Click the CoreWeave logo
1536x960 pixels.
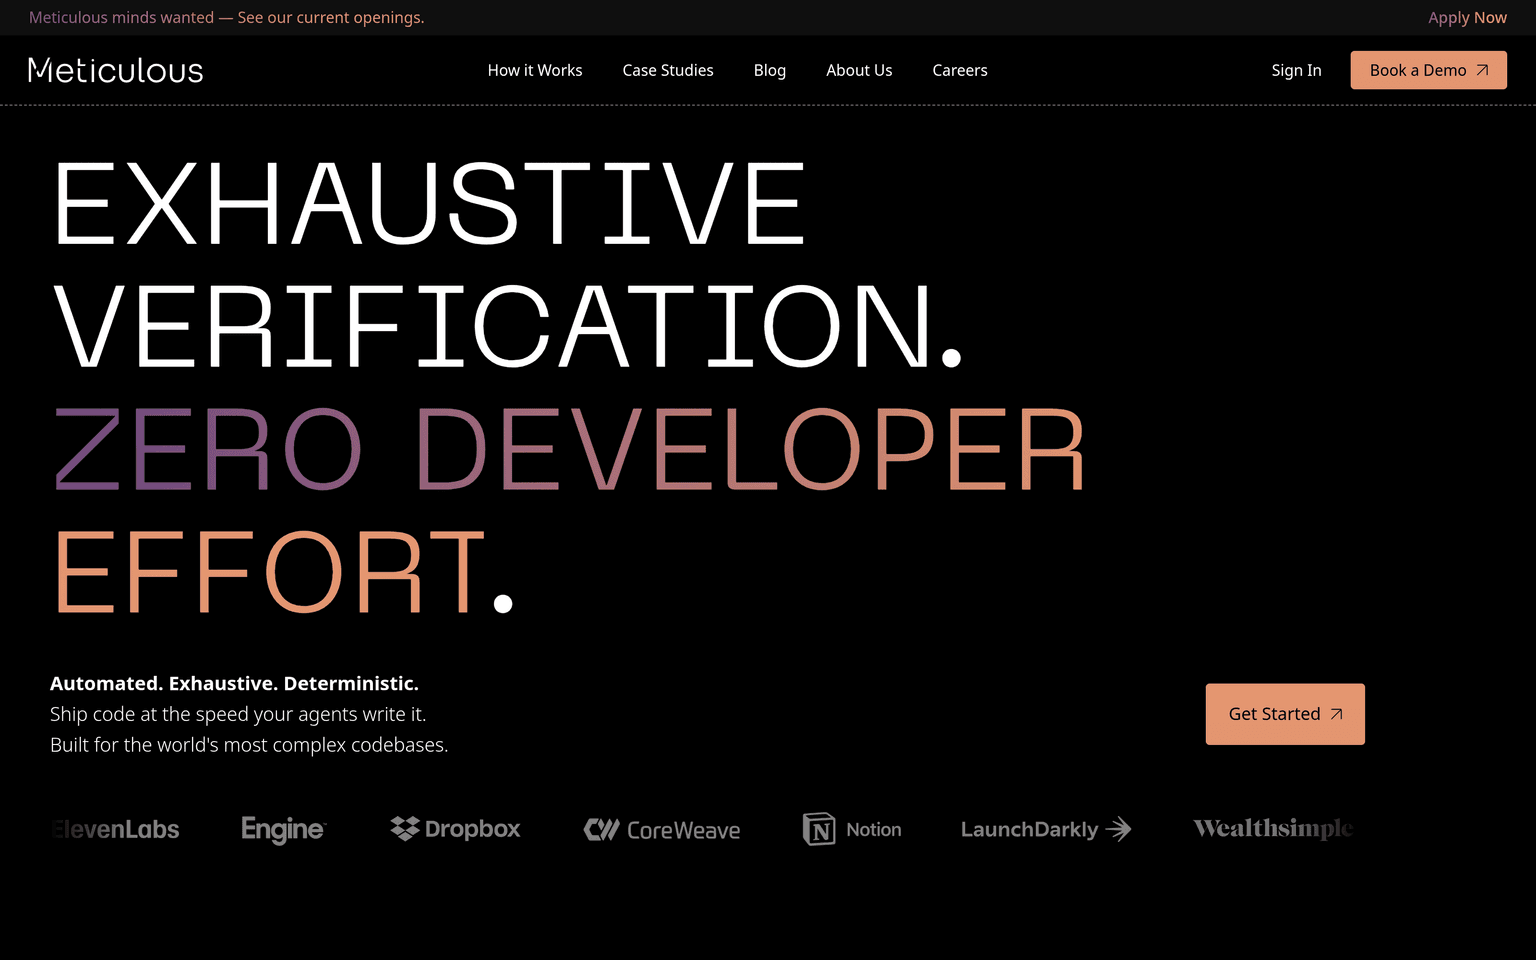[x=662, y=830]
